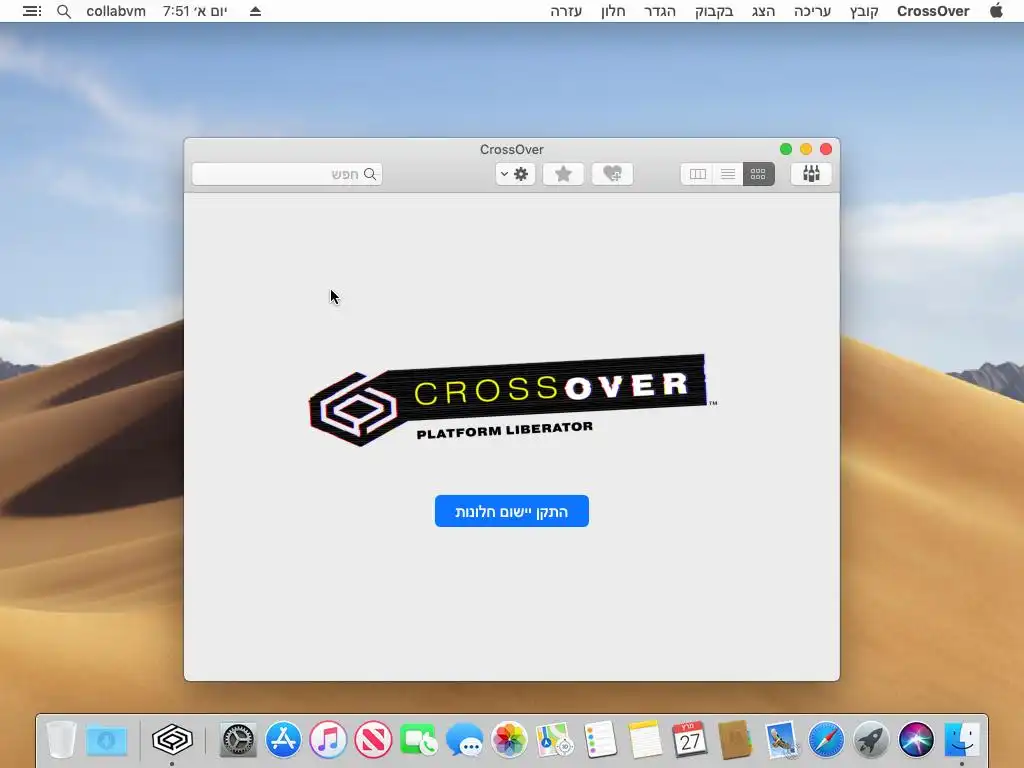Close the CrossOver window
Image resolution: width=1024 pixels, height=768 pixels.
[825, 149]
